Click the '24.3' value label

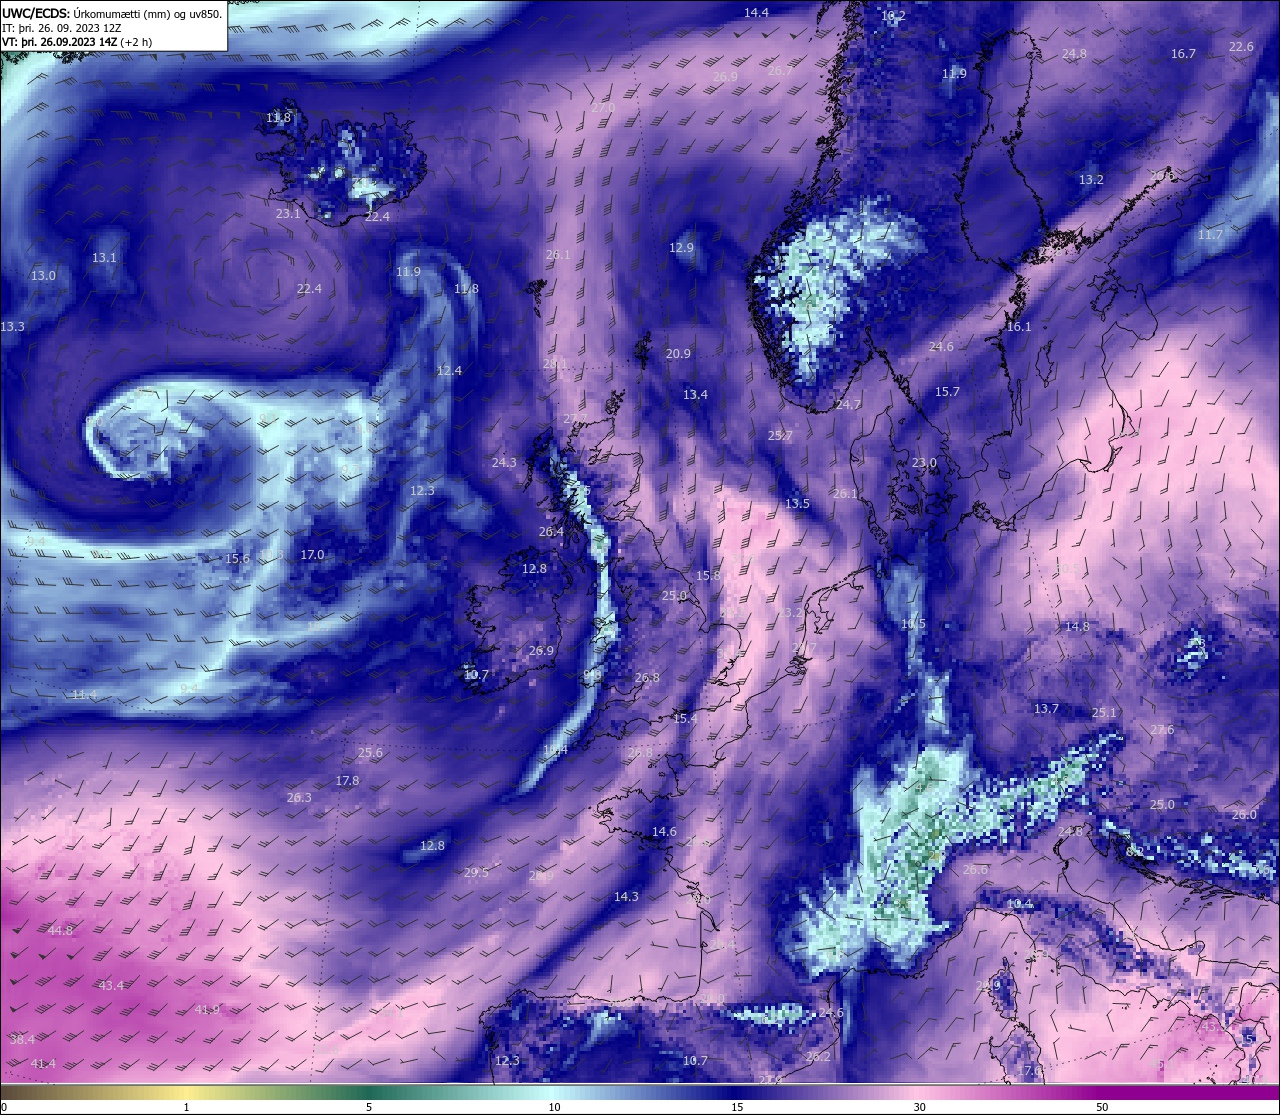coord(504,463)
